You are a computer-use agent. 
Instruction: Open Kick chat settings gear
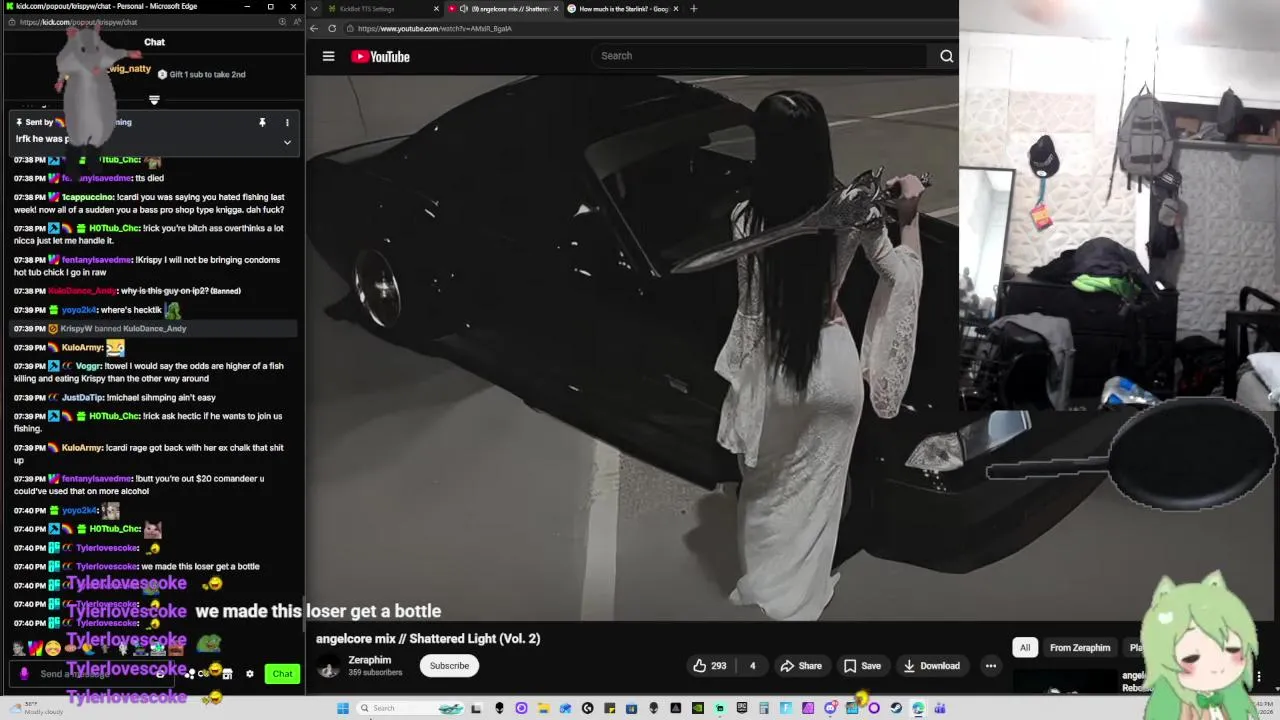click(250, 674)
